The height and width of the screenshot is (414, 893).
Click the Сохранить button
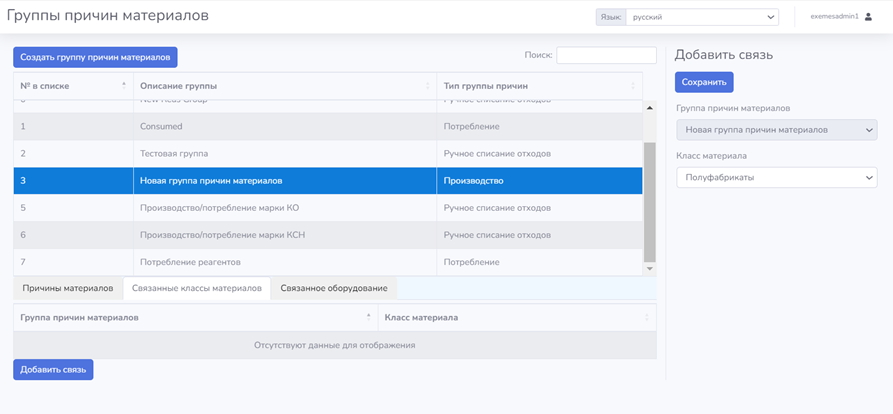(x=704, y=82)
